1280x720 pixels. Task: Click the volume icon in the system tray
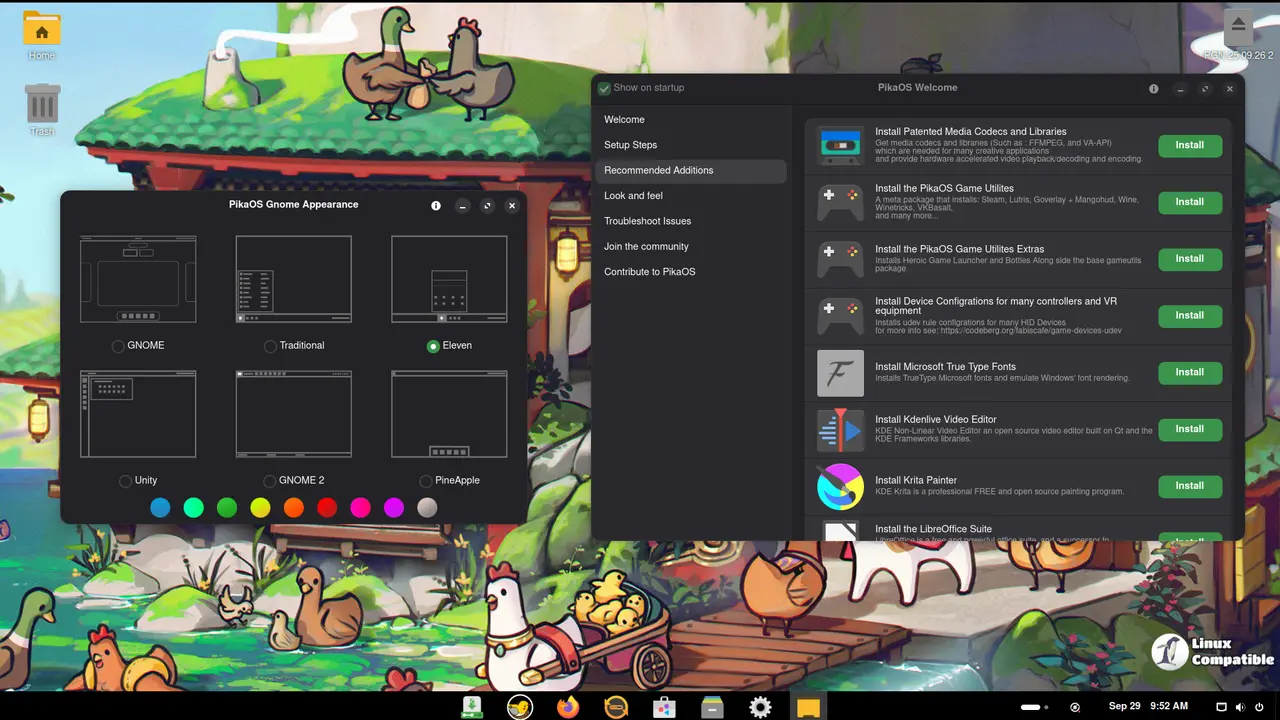coord(1240,707)
